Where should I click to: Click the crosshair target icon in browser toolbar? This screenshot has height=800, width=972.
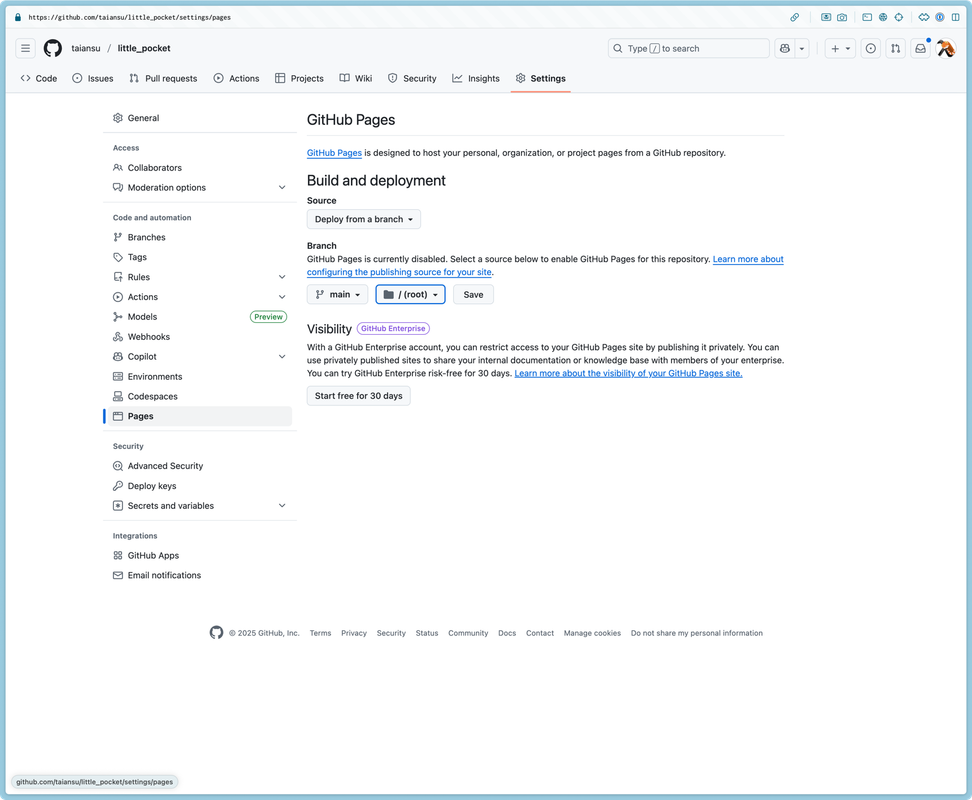(x=898, y=17)
